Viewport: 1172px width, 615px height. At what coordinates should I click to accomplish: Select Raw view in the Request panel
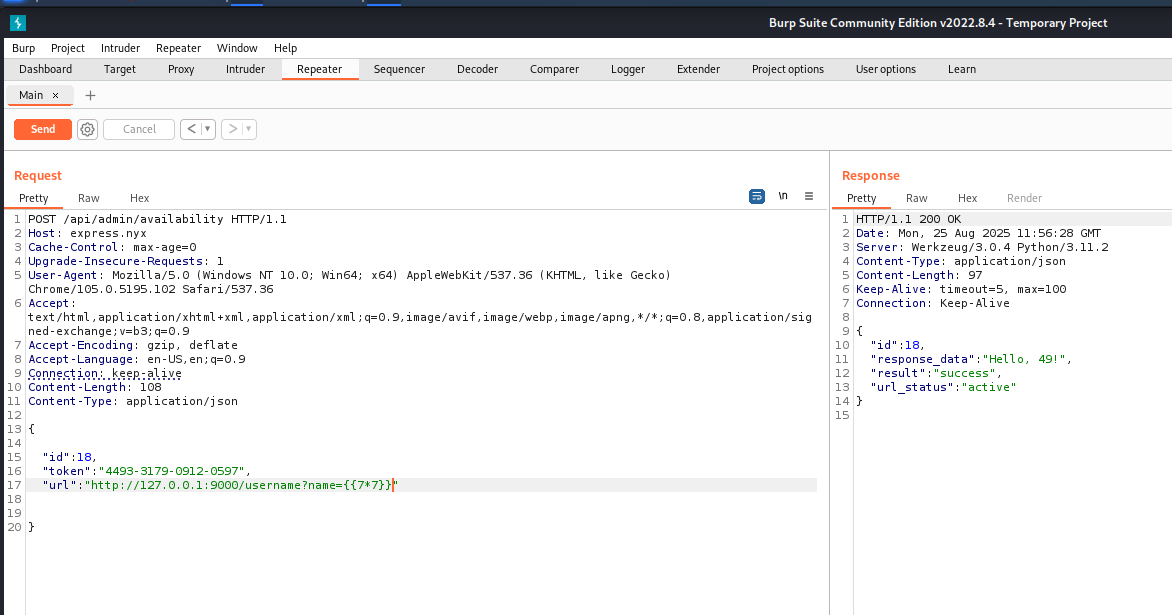pyautogui.click(x=89, y=198)
